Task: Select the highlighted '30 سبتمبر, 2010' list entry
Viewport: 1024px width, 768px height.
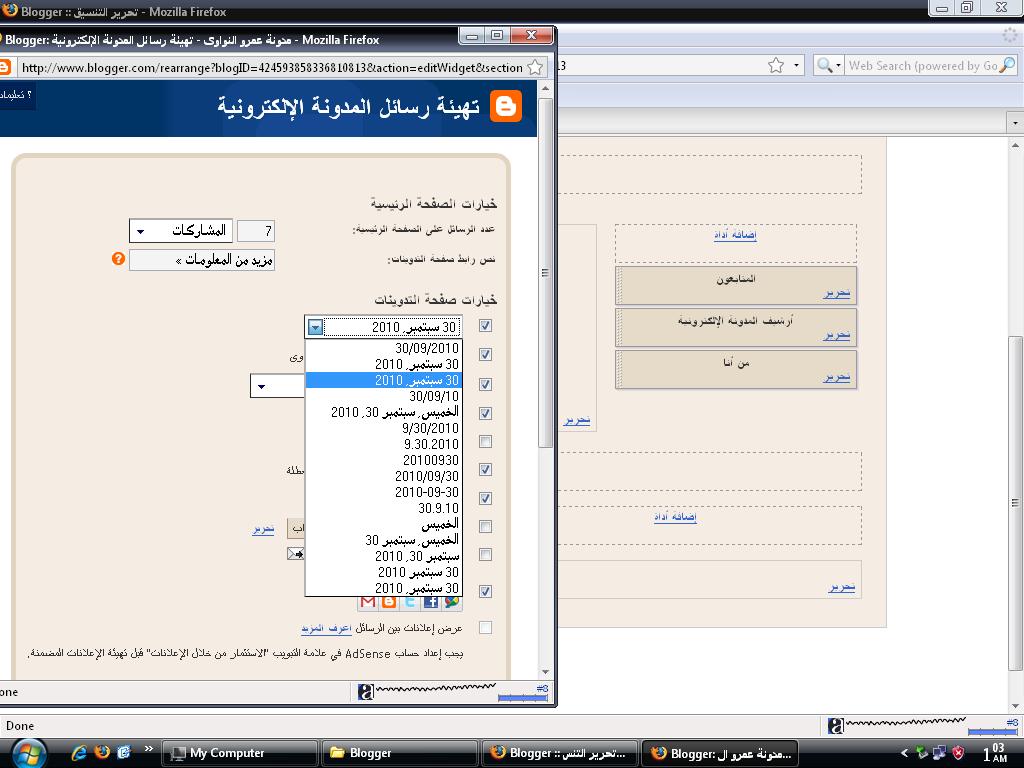Action: point(384,380)
